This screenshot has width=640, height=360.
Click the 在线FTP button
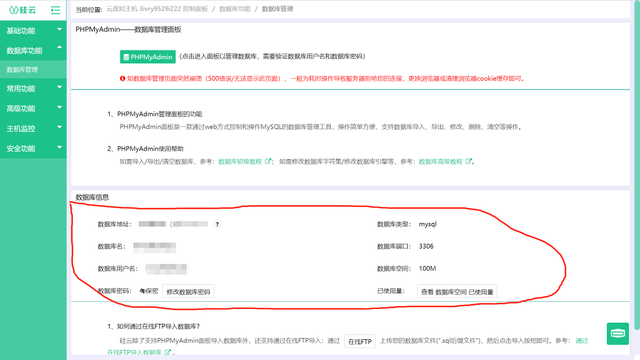click(x=360, y=341)
